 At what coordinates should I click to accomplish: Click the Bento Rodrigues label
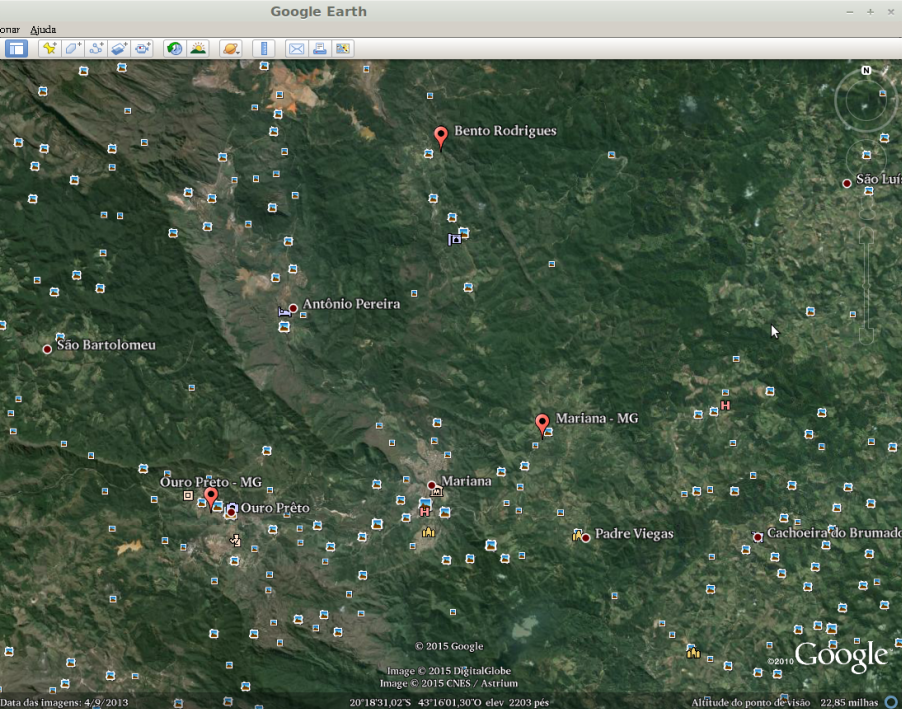tap(505, 131)
